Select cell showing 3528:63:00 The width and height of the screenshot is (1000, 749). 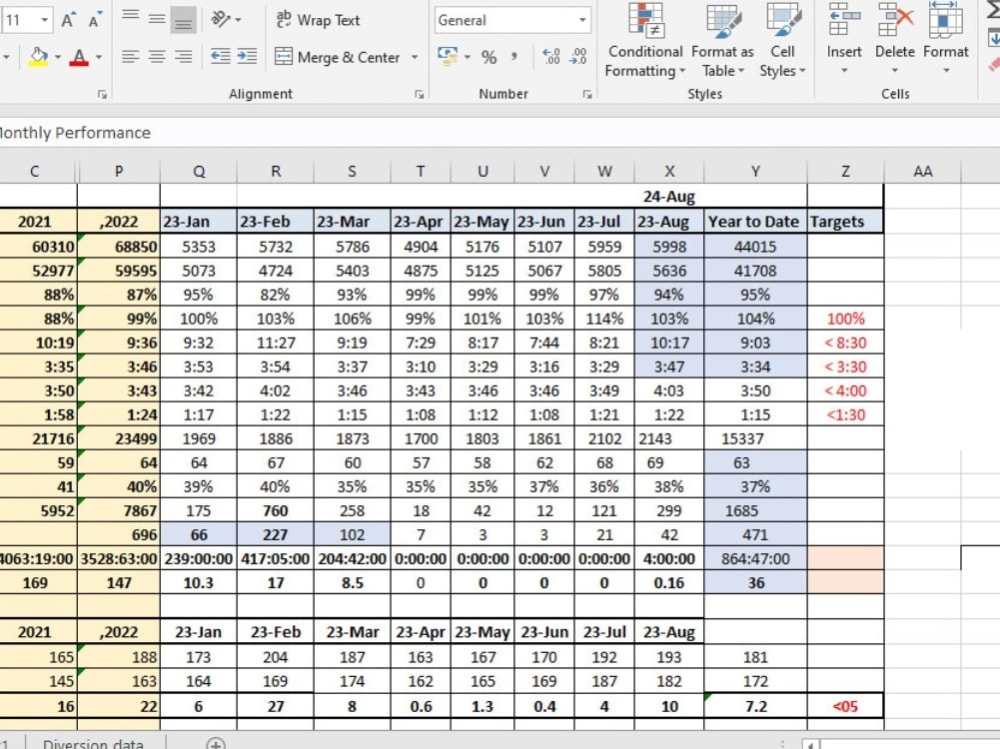pyautogui.click(x=119, y=558)
